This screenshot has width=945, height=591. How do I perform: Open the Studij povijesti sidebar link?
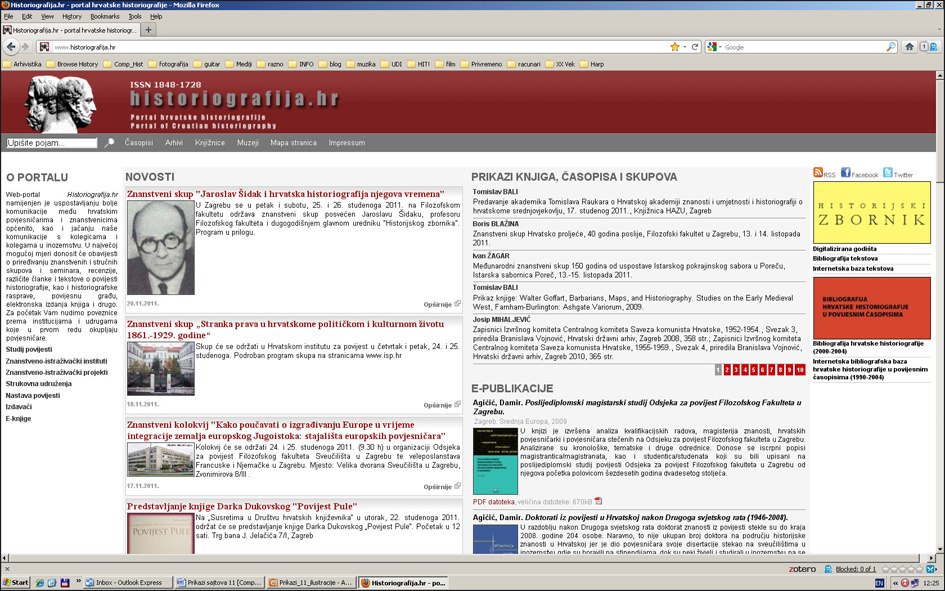pos(29,349)
